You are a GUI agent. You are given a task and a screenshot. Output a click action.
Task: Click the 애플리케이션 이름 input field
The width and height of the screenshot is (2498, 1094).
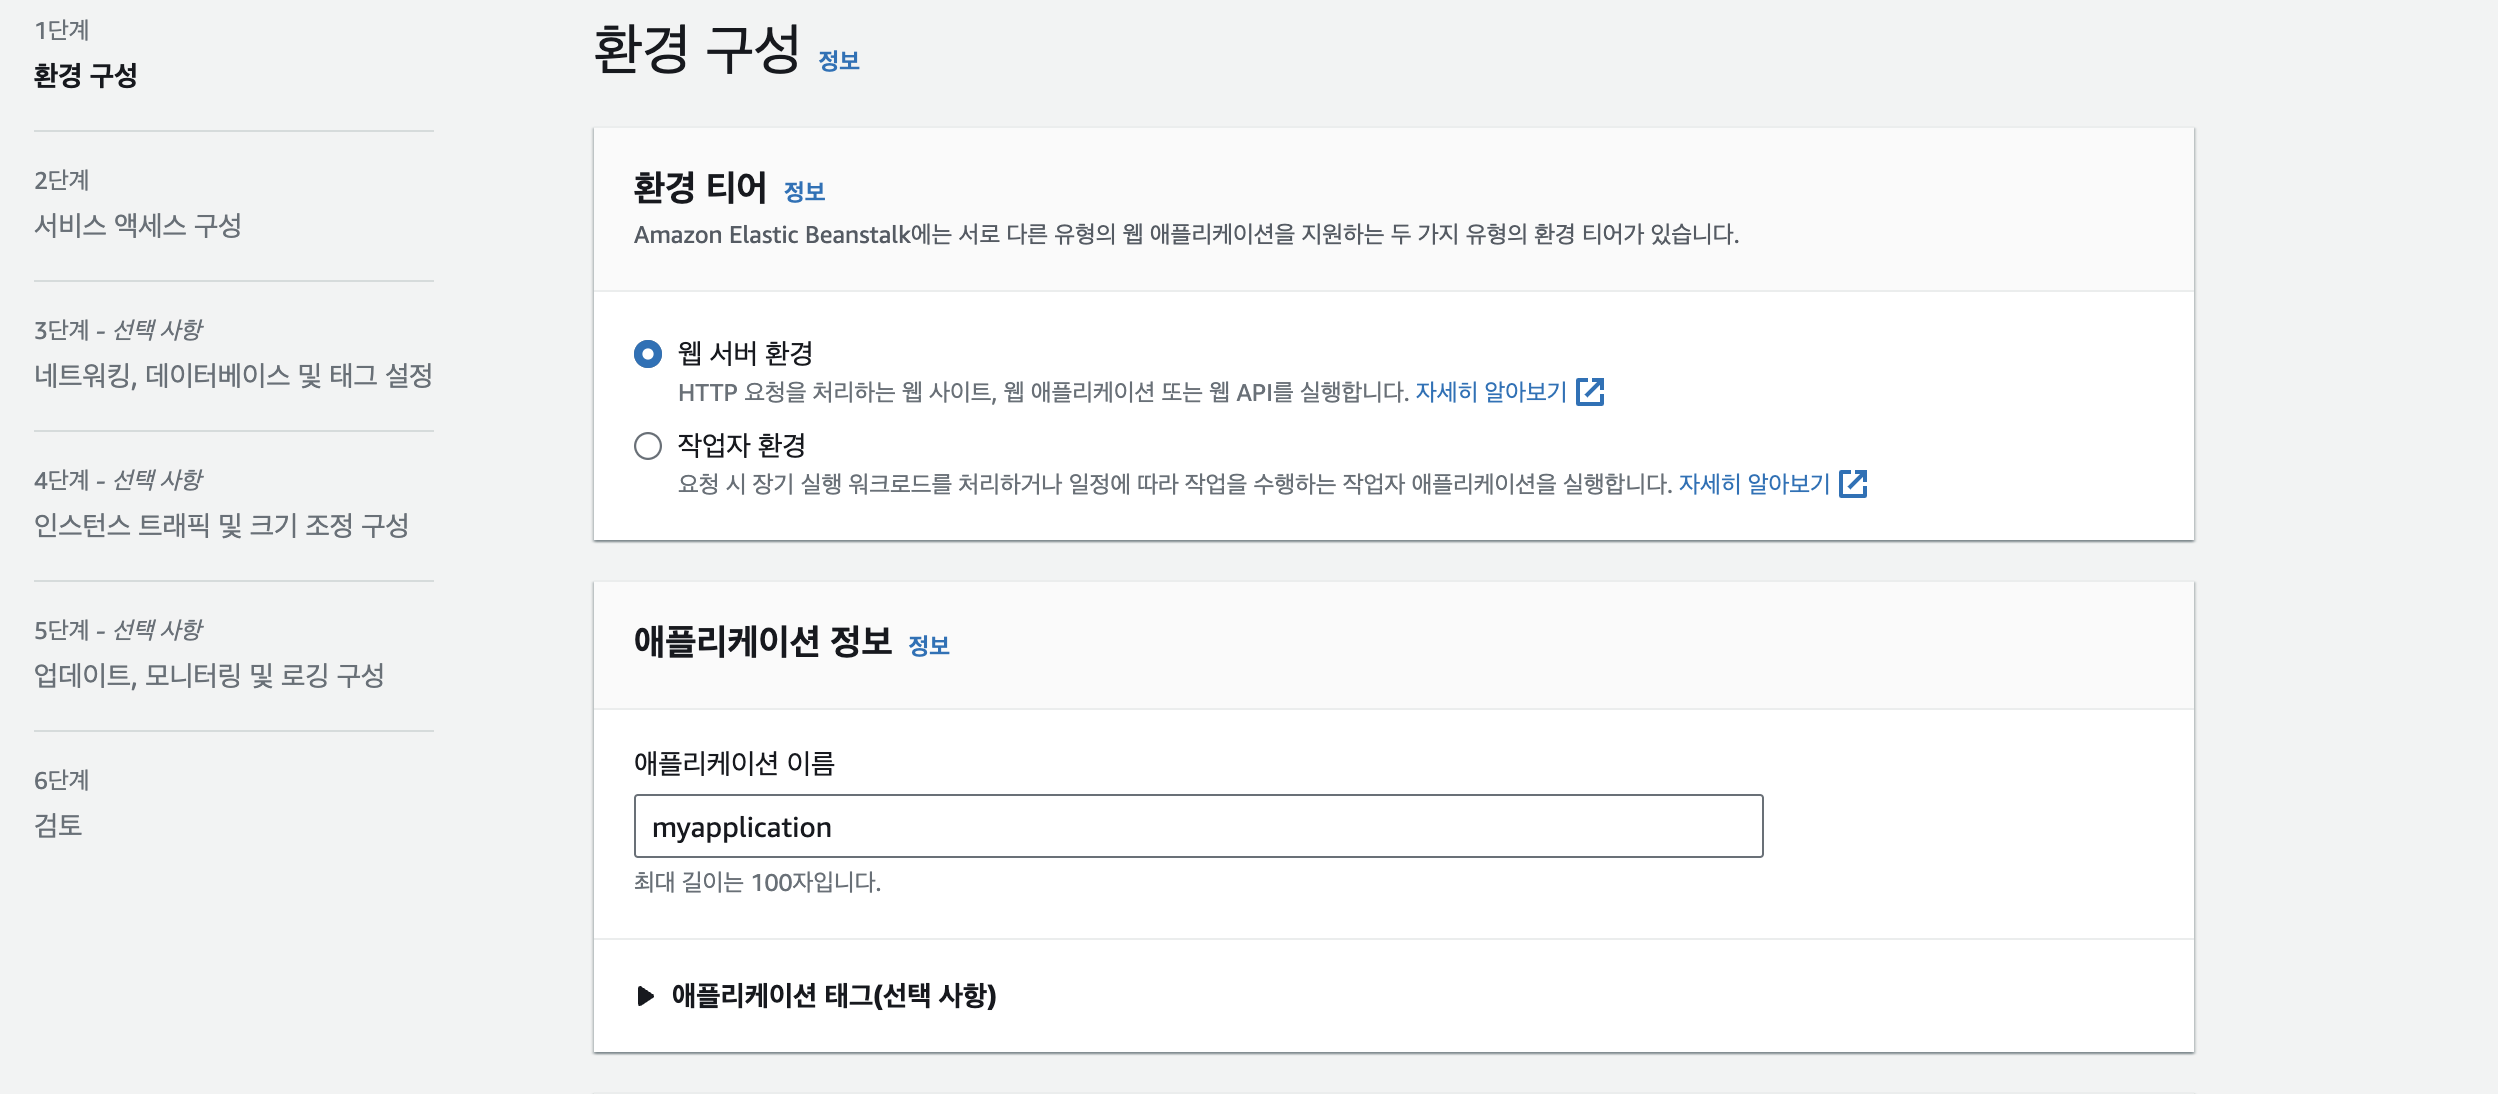[1197, 826]
